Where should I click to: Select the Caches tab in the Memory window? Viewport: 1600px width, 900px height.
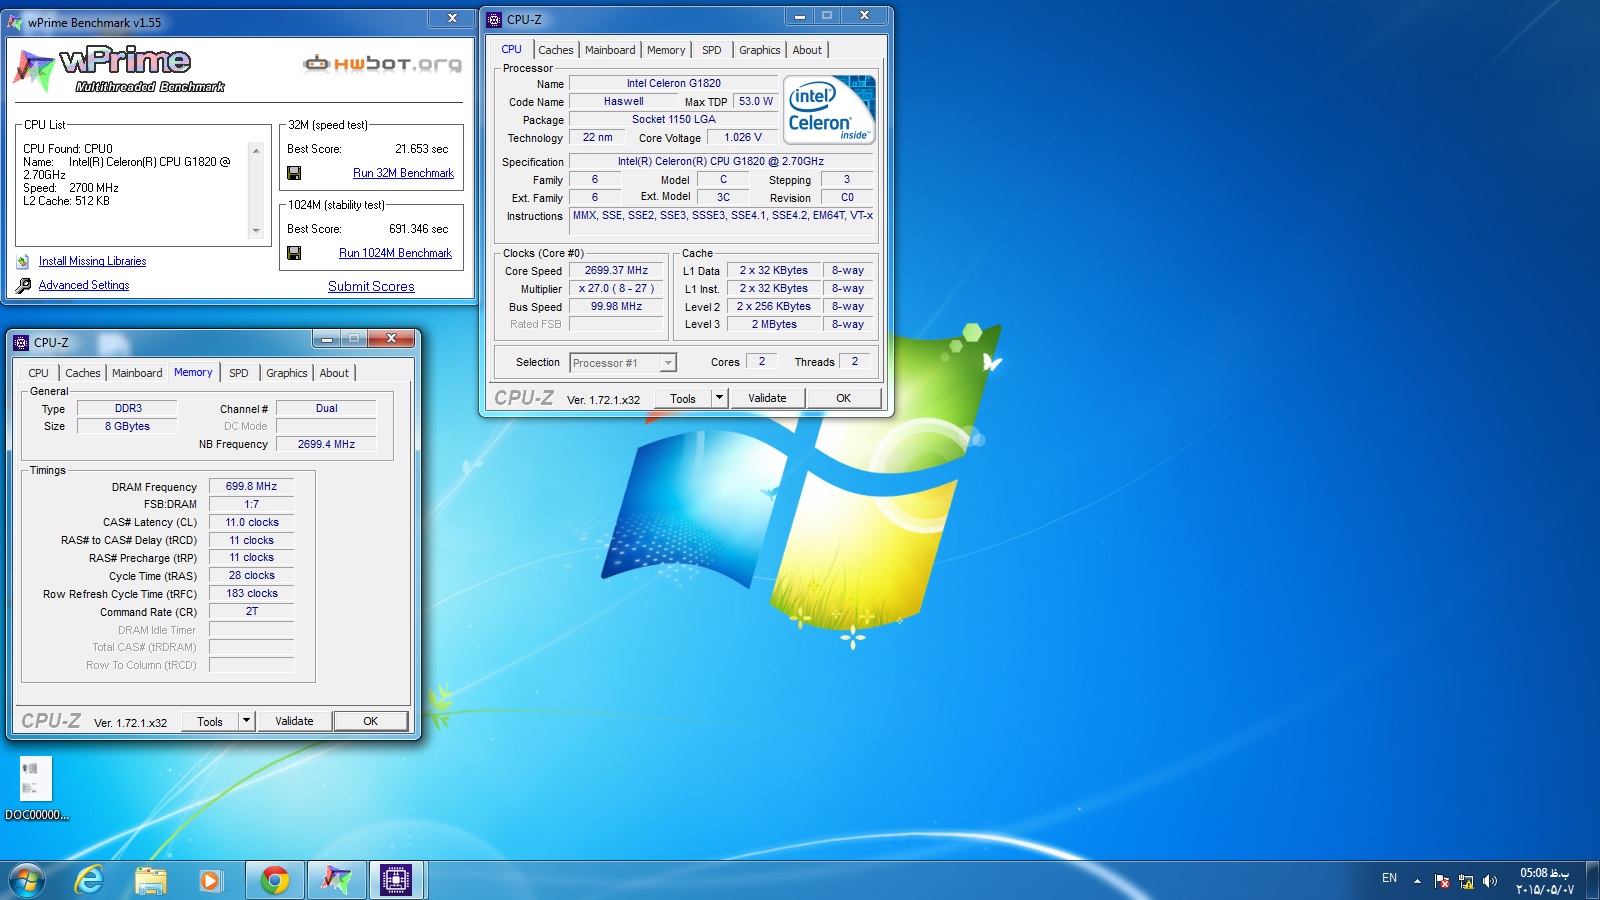pos(83,373)
